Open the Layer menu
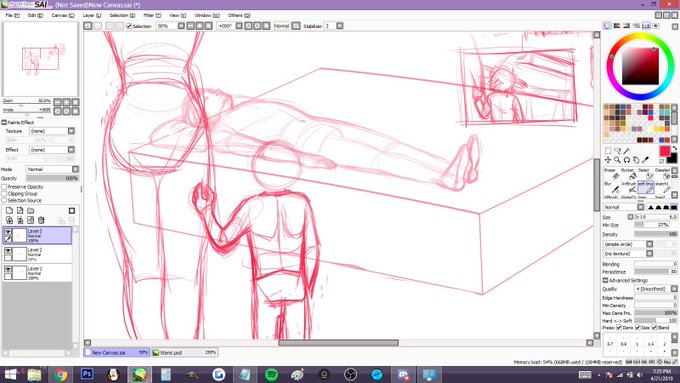The image size is (680, 383). tap(92, 15)
